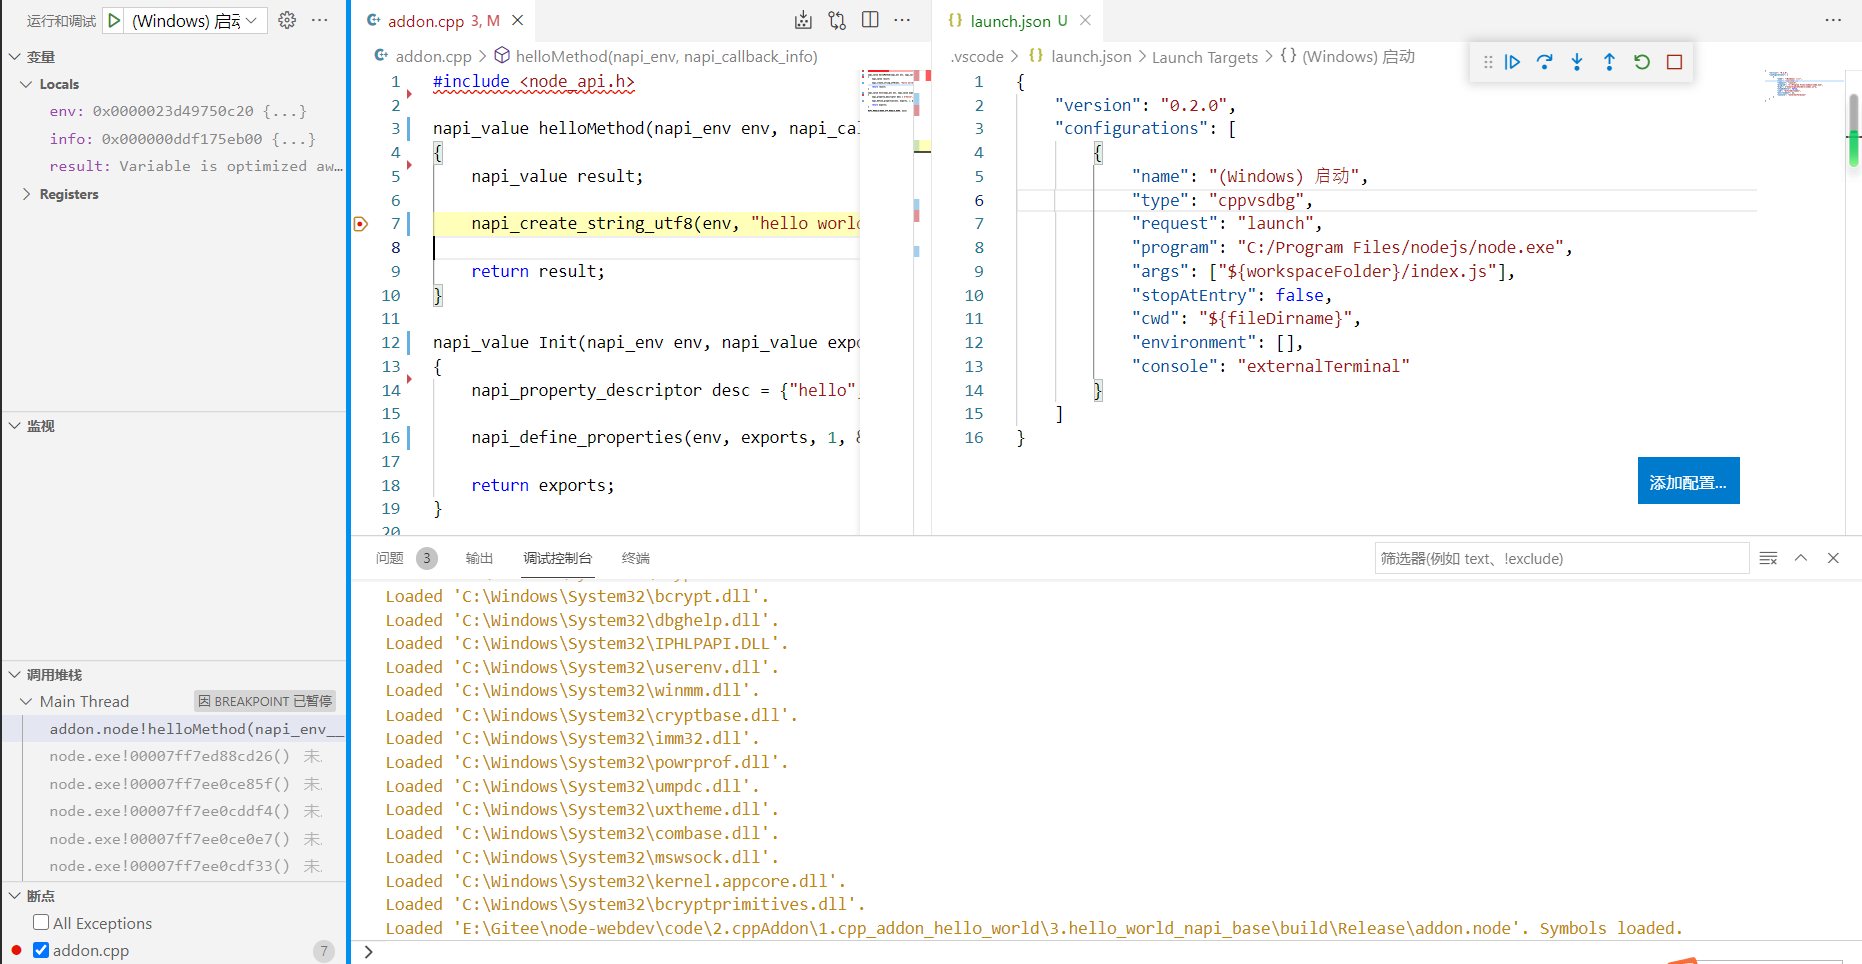Start debugging with green play icon
This screenshot has height=964, width=1862.
[x=114, y=20]
